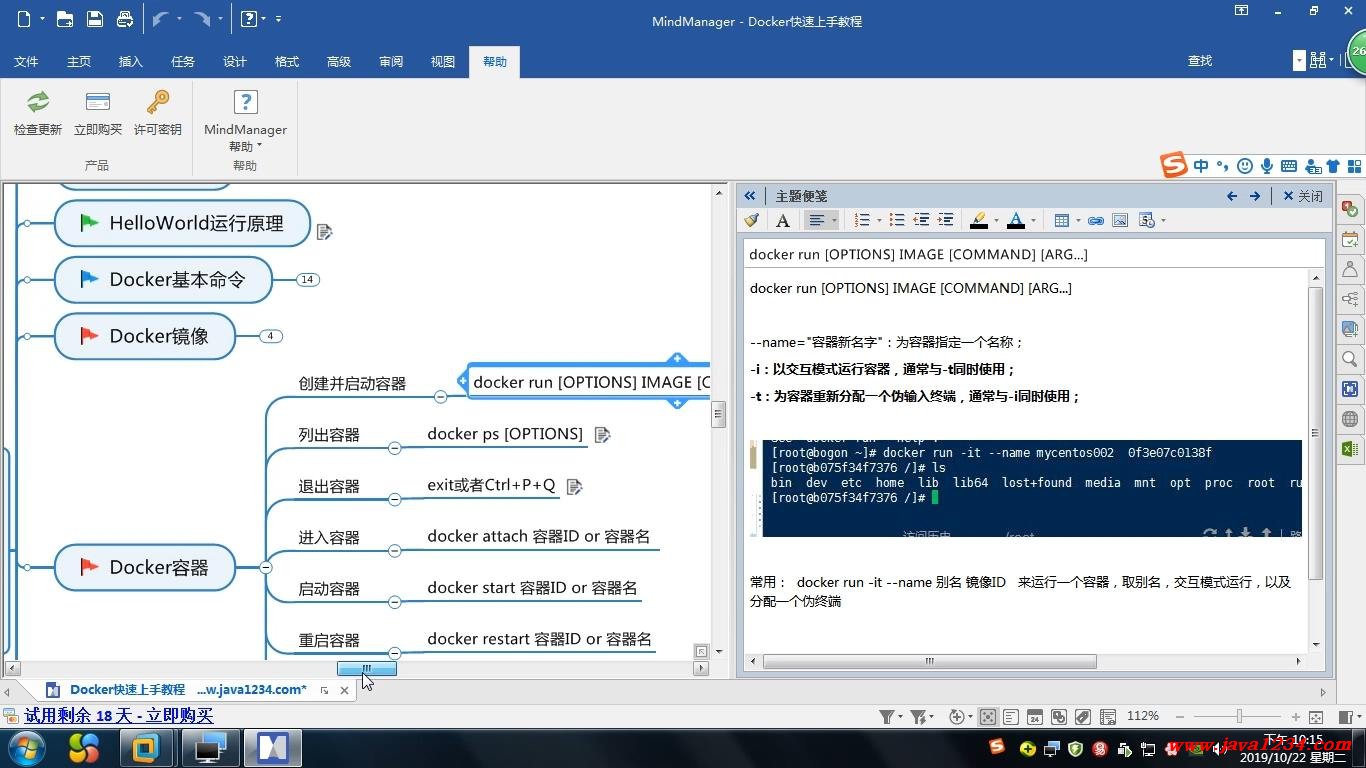Open font color dropdown arrow in notes
Screen dimensions: 1366x768
point(1033,220)
